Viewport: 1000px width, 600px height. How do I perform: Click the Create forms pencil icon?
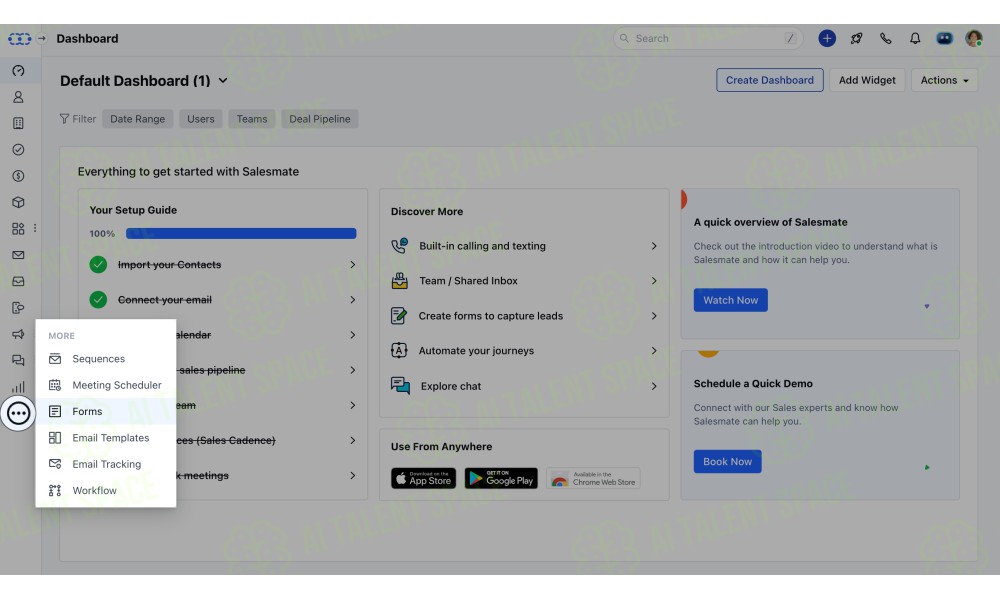(399, 316)
